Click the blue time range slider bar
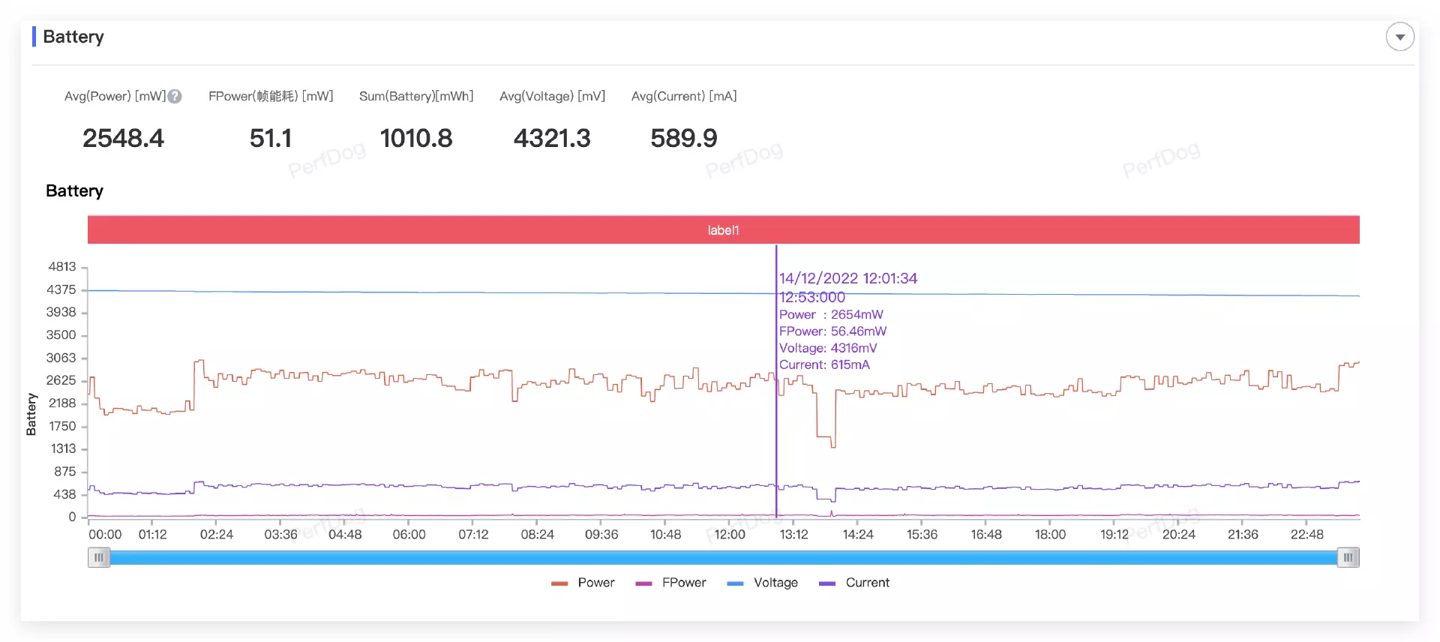This screenshot has height=642, width=1440. click(x=723, y=558)
